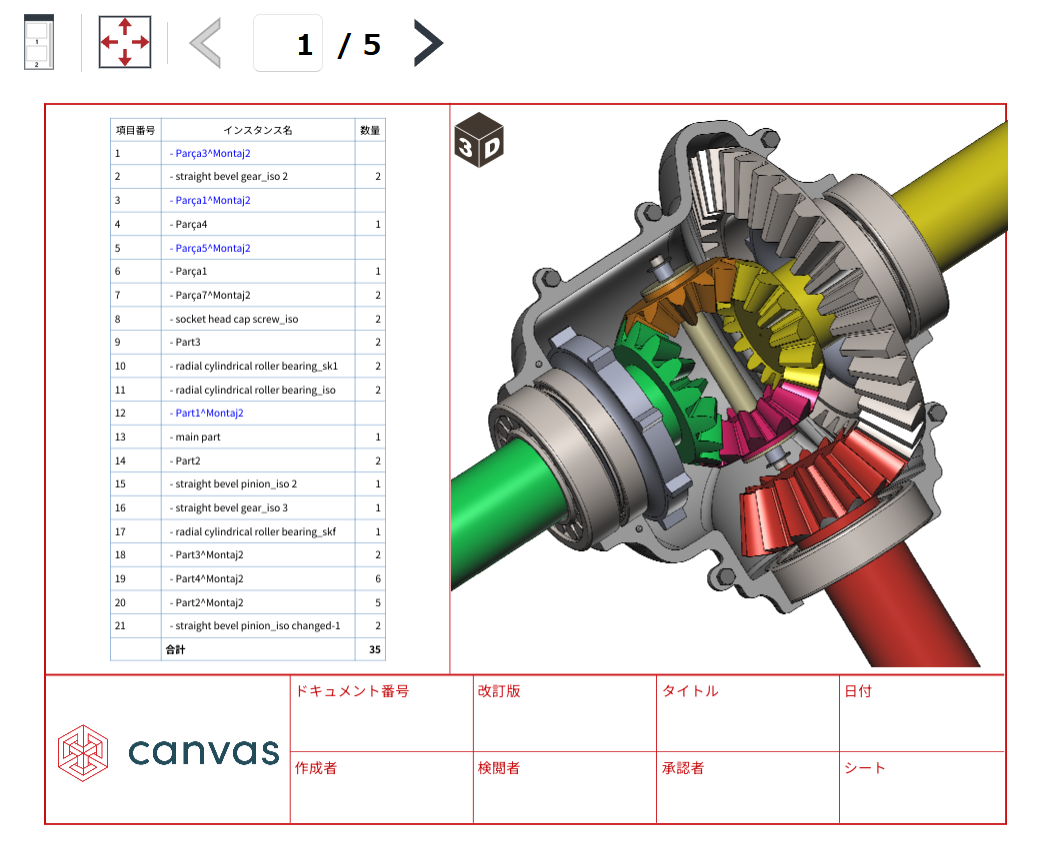Click the 改訂版 field
The image size is (1054, 841).
click(565, 713)
